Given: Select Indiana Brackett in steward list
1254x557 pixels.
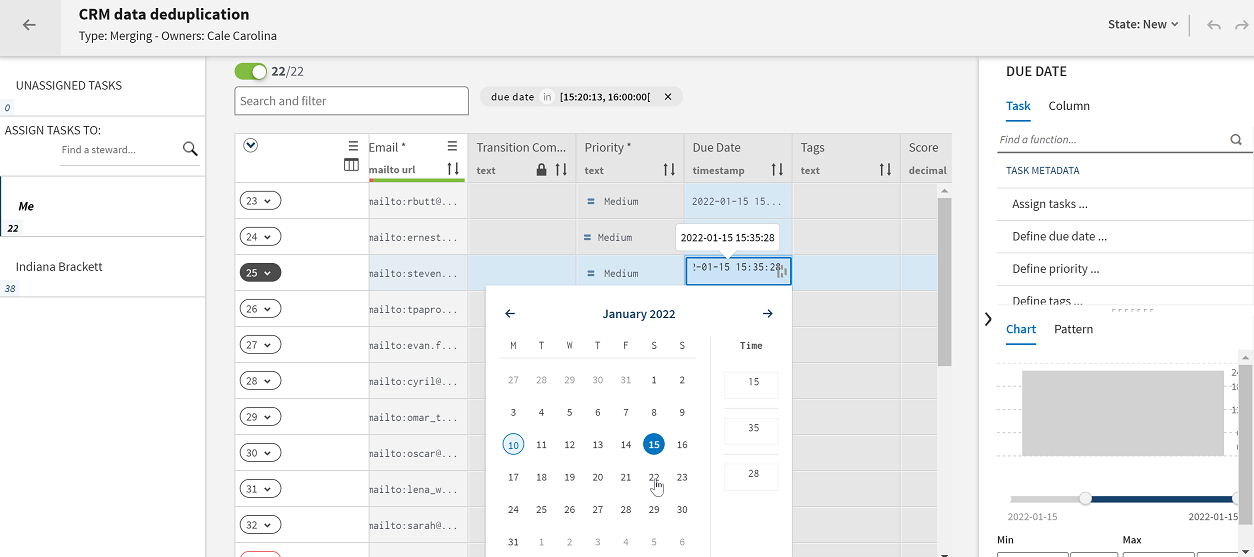Looking at the screenshot, I should (x=59, y=267).
